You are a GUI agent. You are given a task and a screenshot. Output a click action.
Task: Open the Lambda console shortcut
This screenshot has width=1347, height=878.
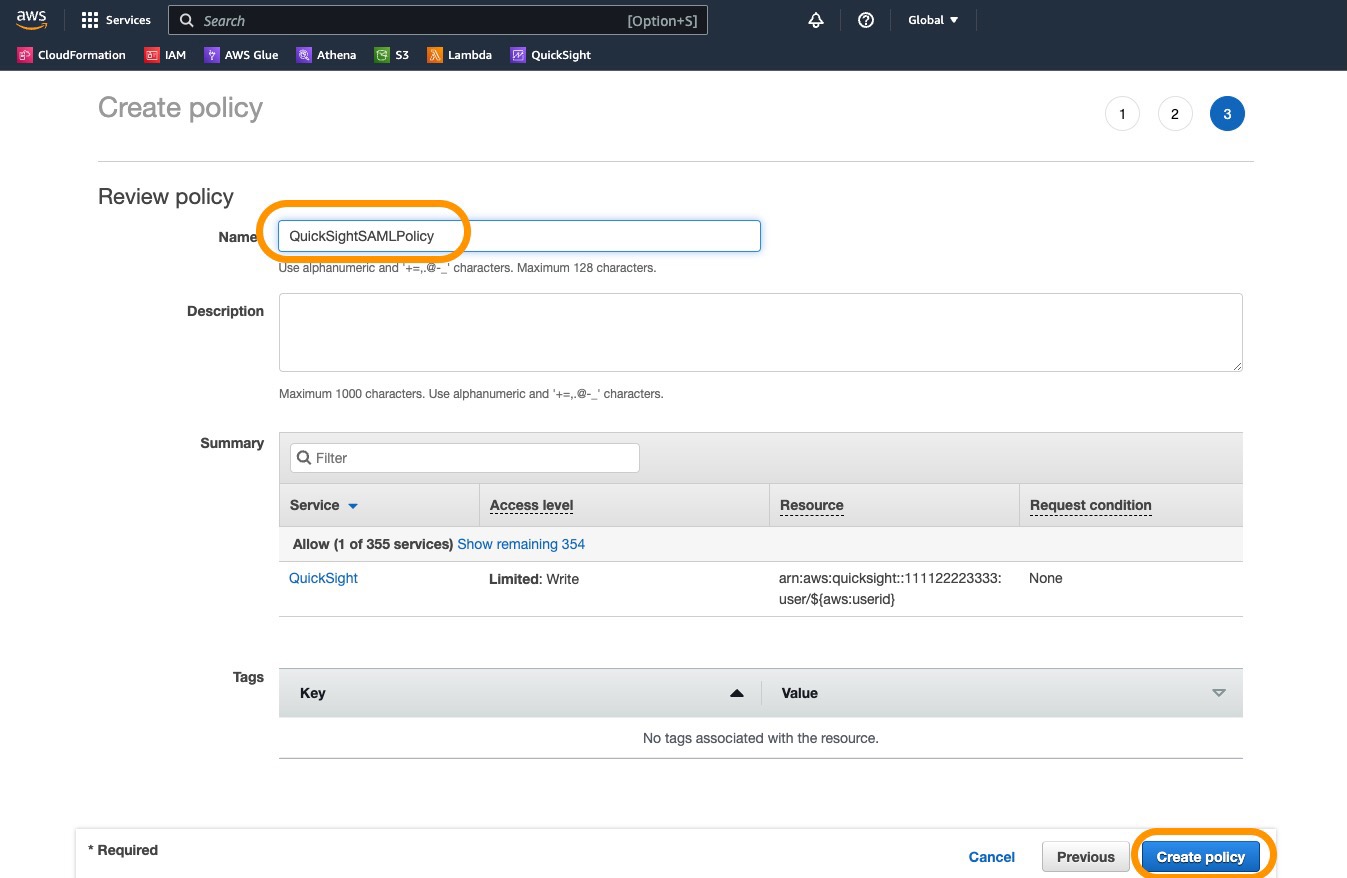(x=459, y=55)
